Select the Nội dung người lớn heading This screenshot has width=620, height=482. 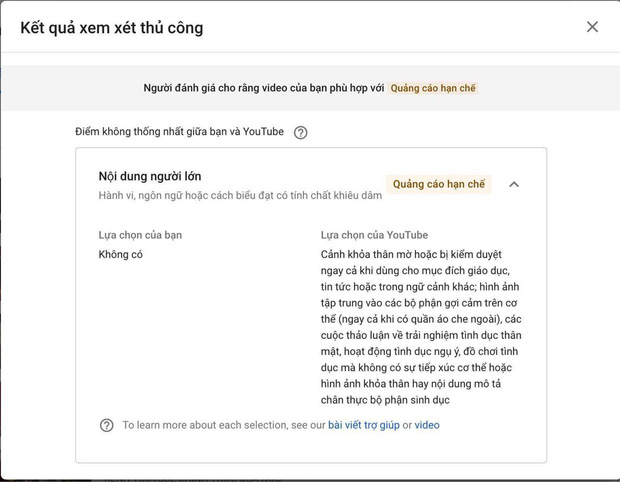(150, 176)
